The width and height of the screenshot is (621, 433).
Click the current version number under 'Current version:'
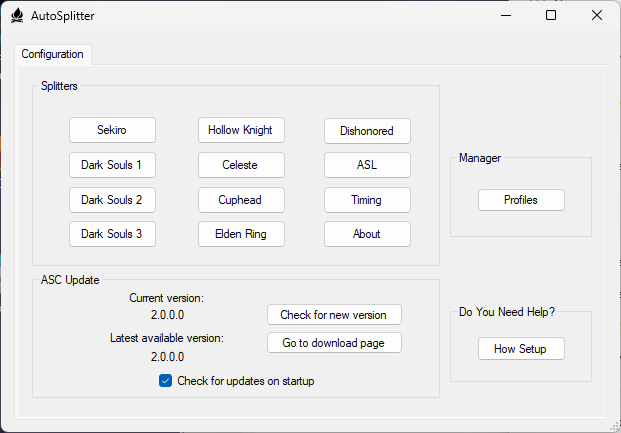pyautogui.click(x=168, y=315)
